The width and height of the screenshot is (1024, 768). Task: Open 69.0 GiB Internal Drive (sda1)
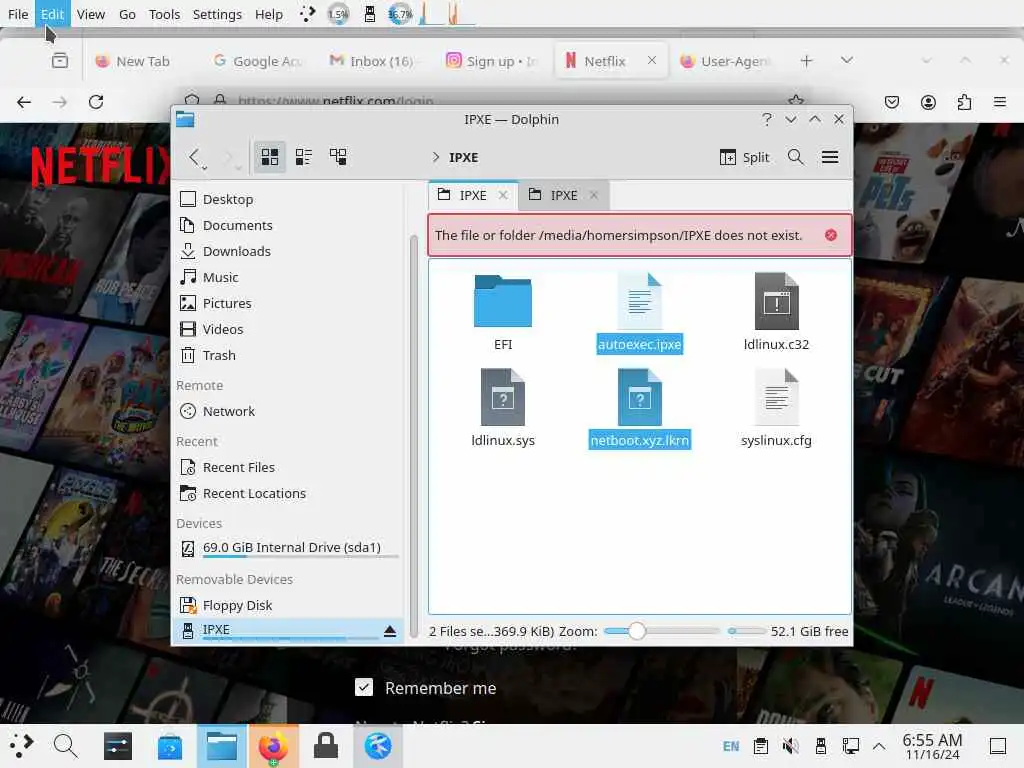point(289,549)
